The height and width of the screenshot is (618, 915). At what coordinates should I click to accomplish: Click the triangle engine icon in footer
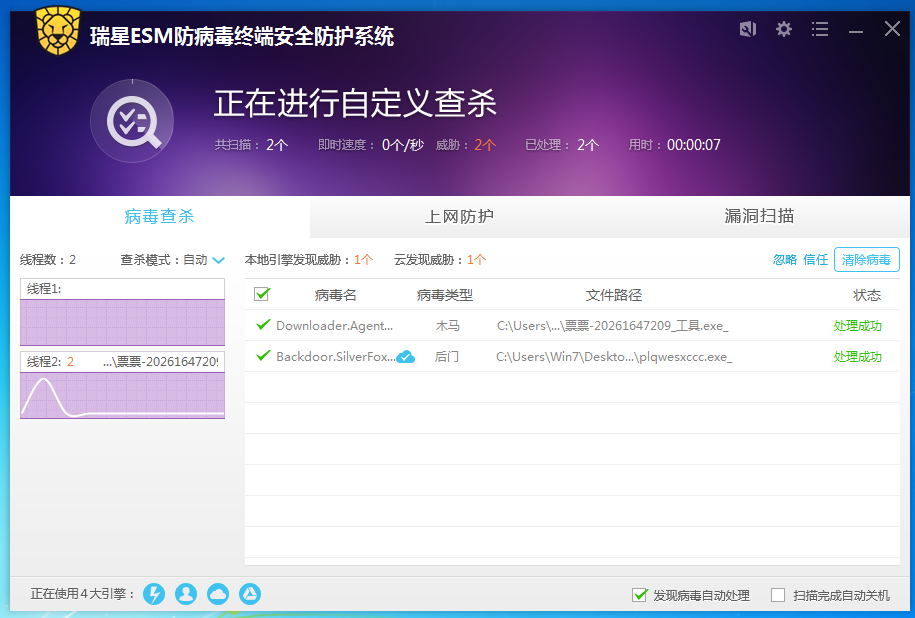click(x=250, y=594)
